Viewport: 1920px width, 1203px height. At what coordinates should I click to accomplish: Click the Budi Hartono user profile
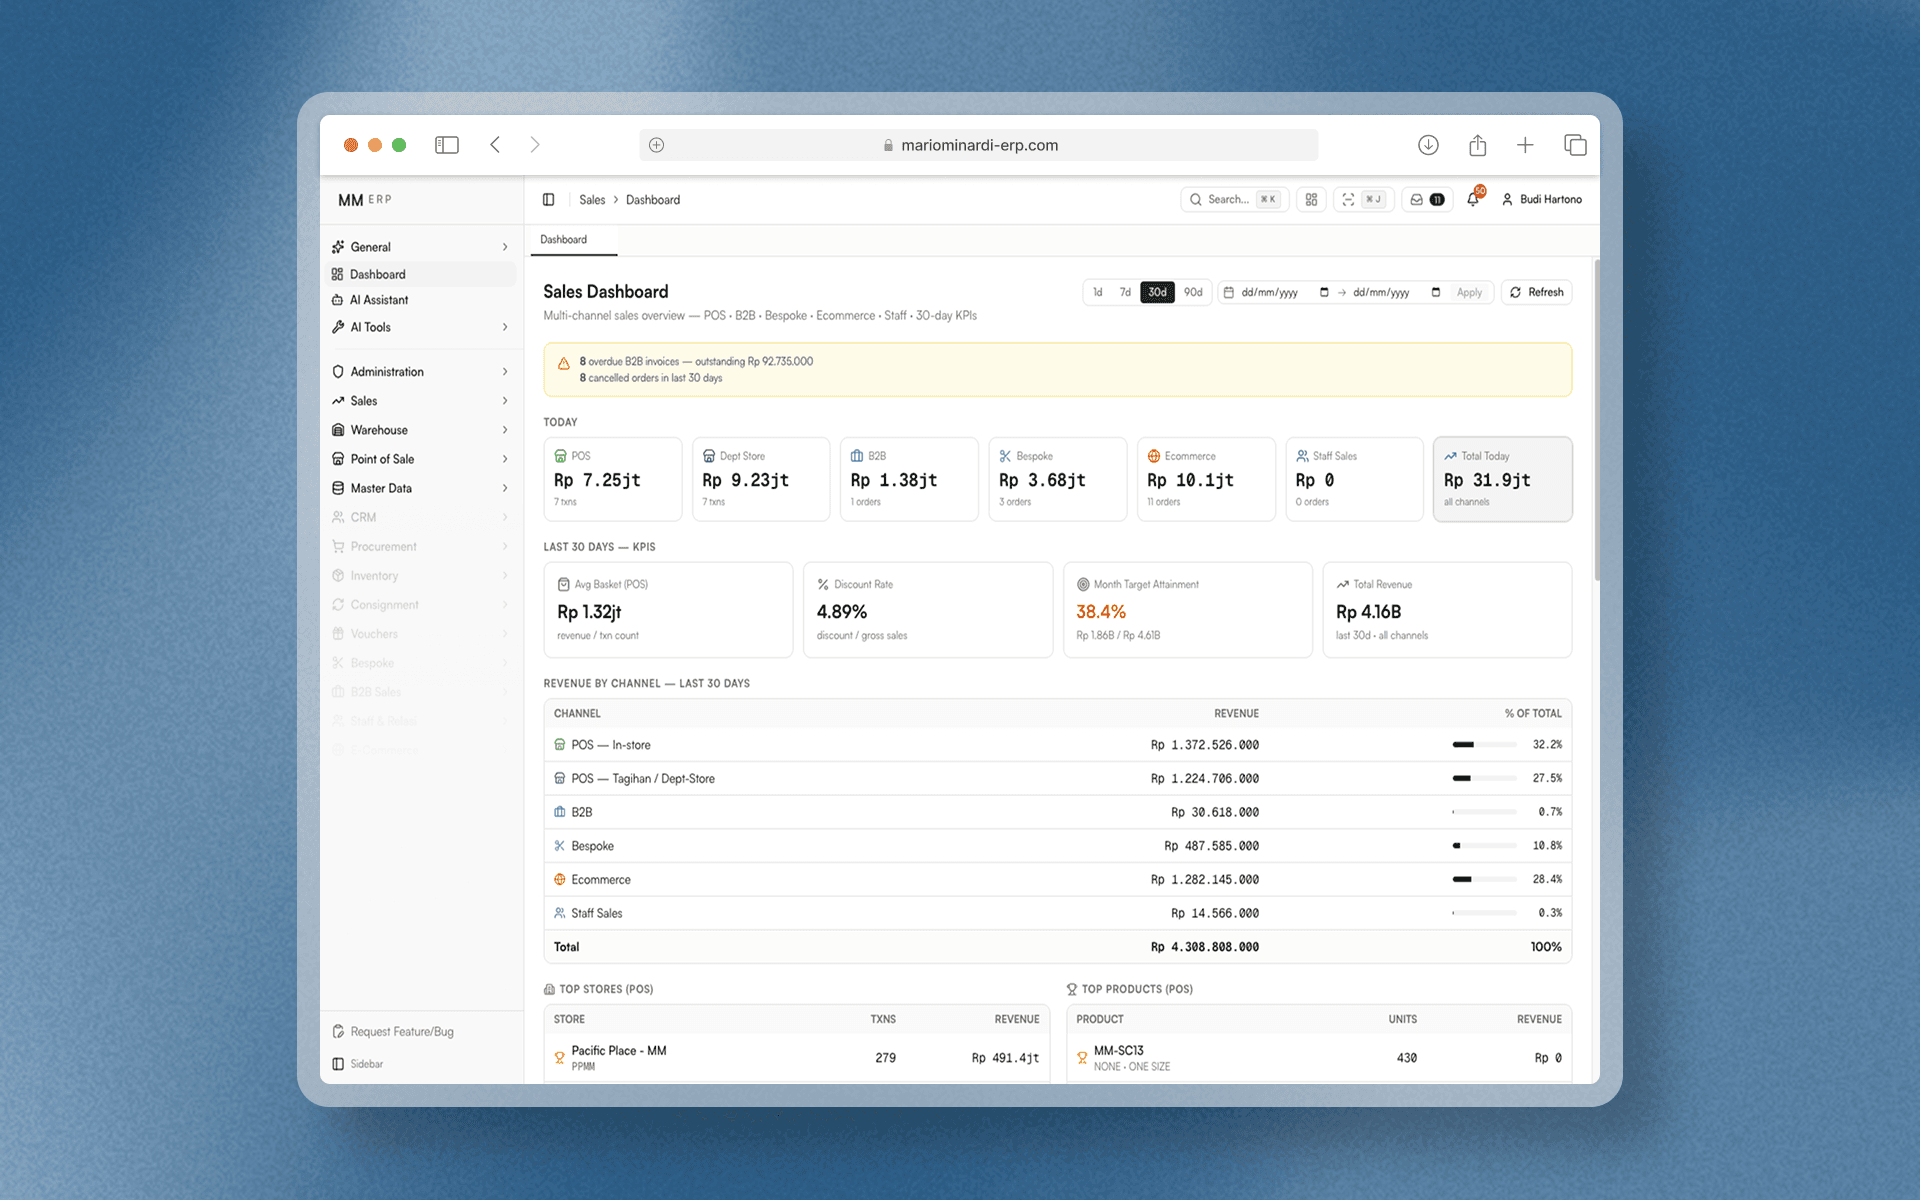(1542, 200)
